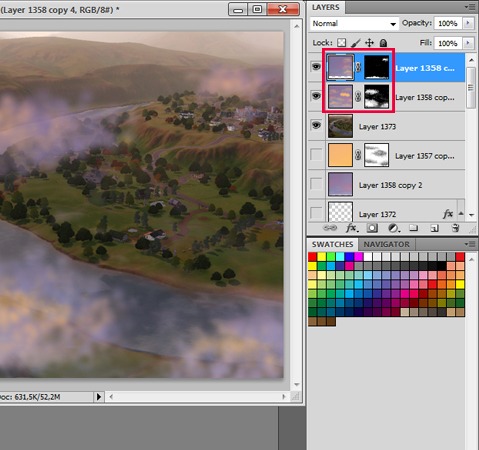The width and height of the screenshot is (479, 450).
Task: Click the create new layer icon
Action: pos(434,228)
